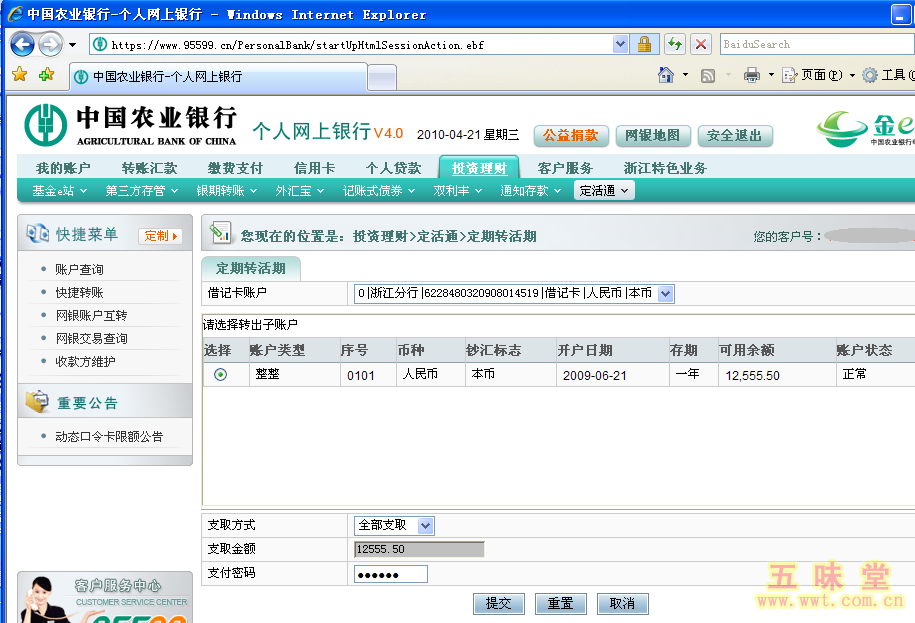Open the 转账汇款 tab

(149, 168)
